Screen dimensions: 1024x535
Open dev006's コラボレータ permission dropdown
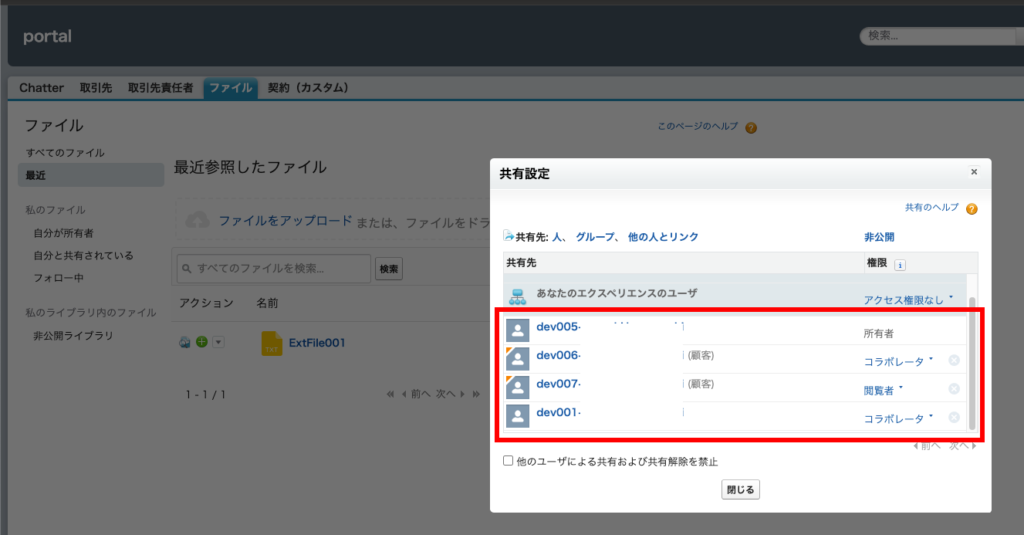click(898, 361)
